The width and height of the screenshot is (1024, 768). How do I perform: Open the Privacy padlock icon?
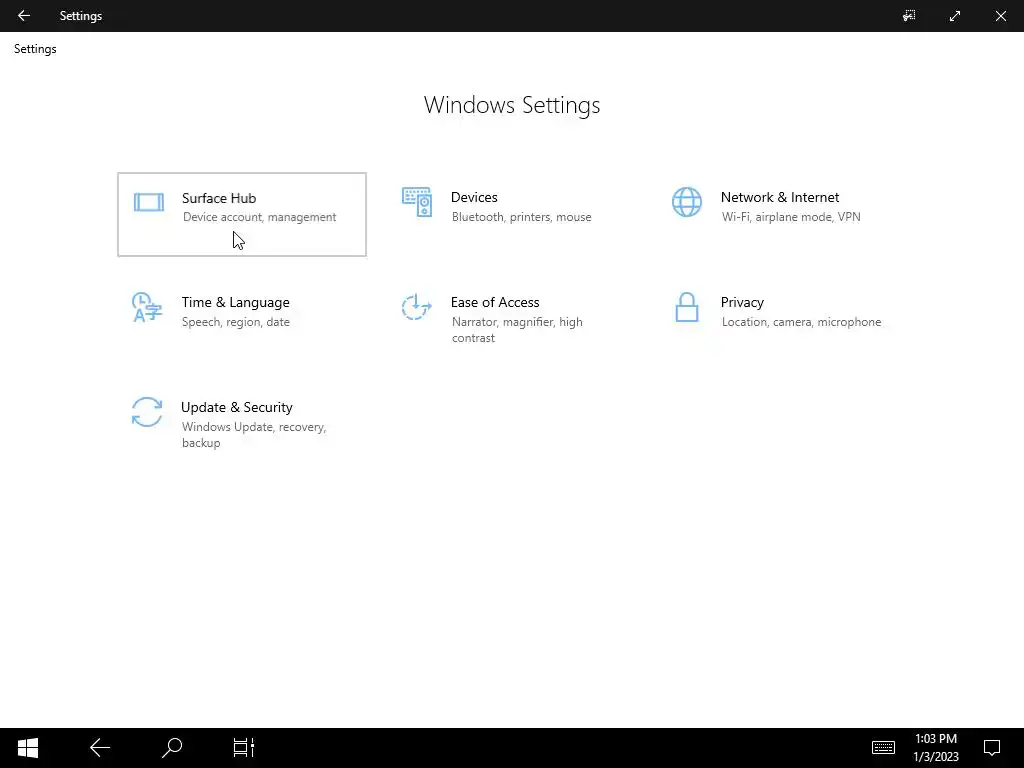pyautogui.click(x=686, y=307)
